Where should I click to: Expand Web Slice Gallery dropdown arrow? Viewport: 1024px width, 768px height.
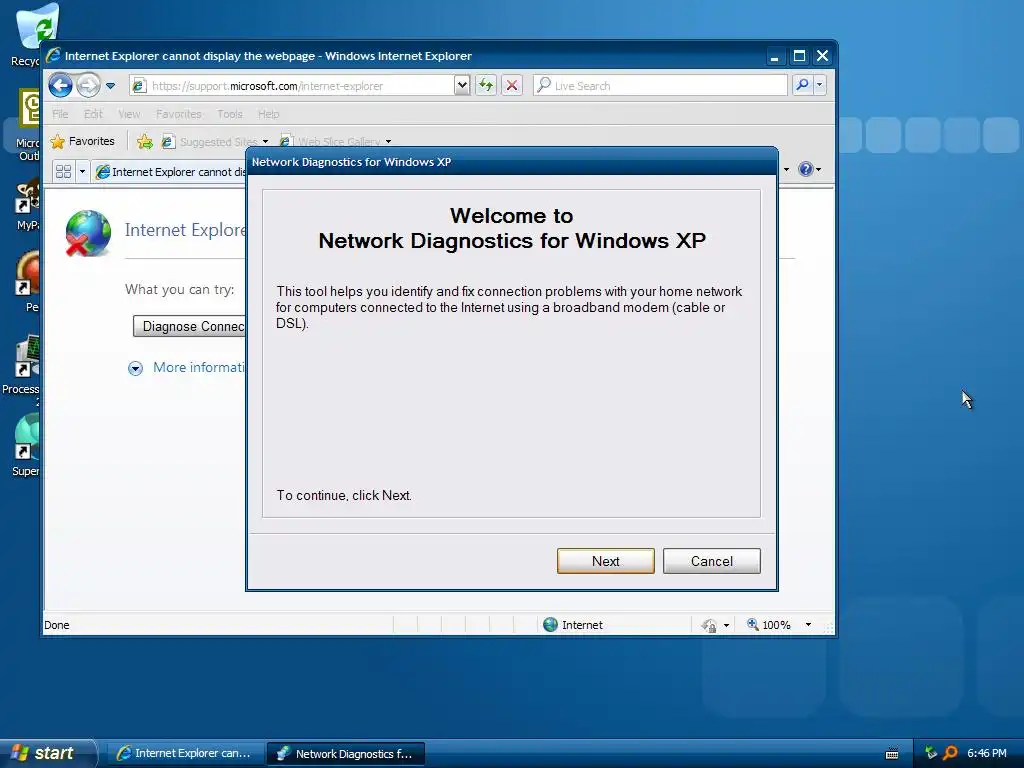pyautogui.click(x=389, y=142)
